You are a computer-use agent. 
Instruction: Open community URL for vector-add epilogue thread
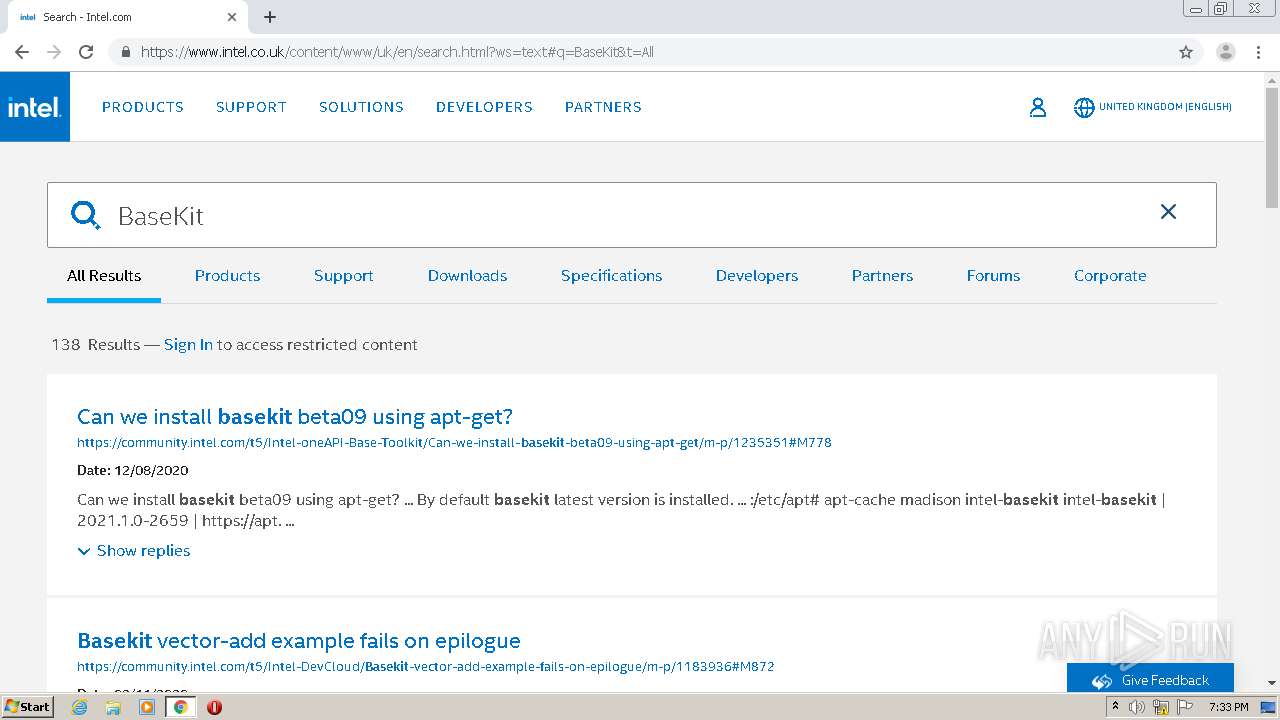point(426,666)
